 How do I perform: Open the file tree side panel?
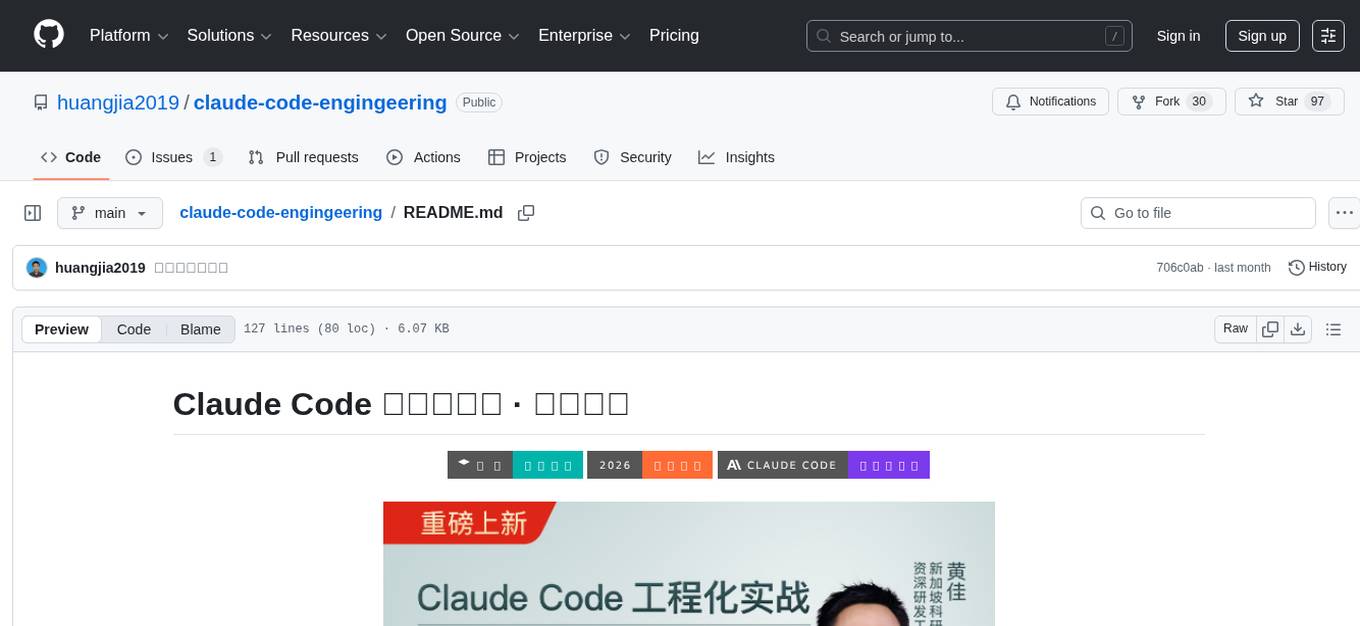33,212
